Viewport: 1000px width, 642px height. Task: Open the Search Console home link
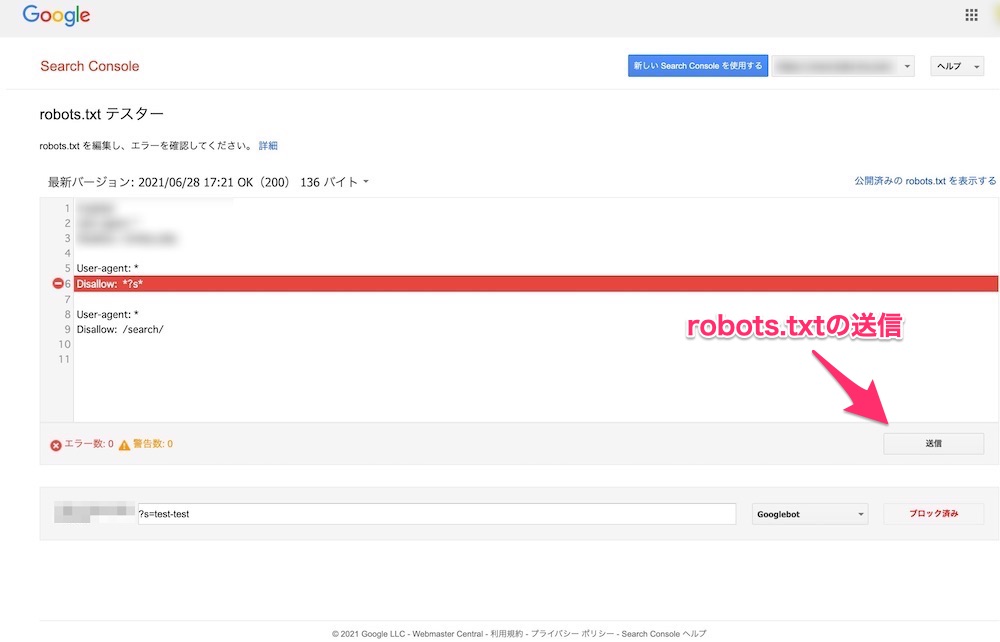[x=89, y=66]
